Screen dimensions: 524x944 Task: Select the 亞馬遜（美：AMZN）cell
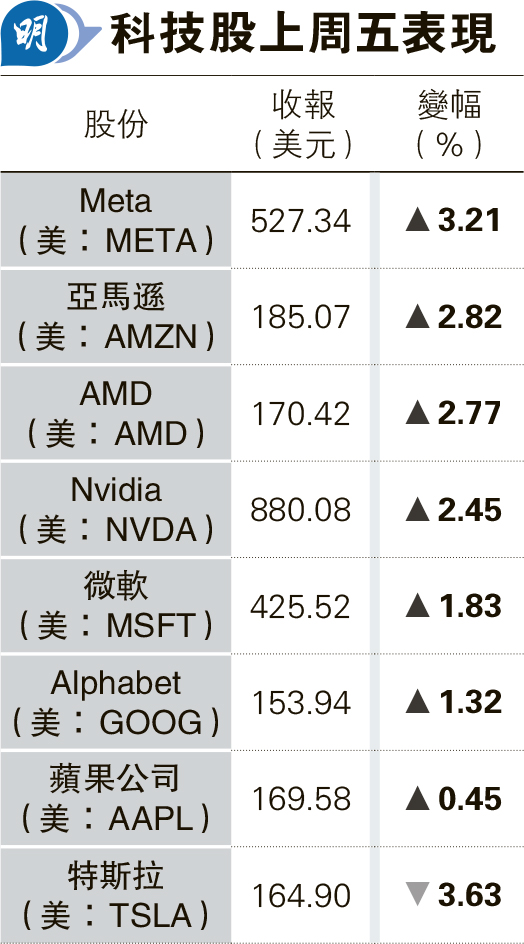point(116,317)
